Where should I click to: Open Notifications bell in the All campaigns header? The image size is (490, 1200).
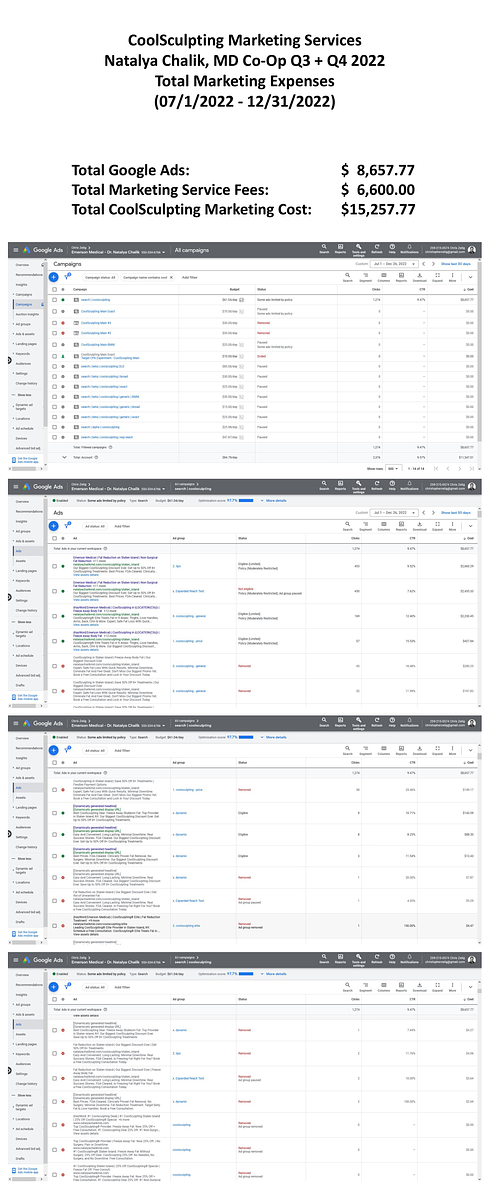pos(410,249)
